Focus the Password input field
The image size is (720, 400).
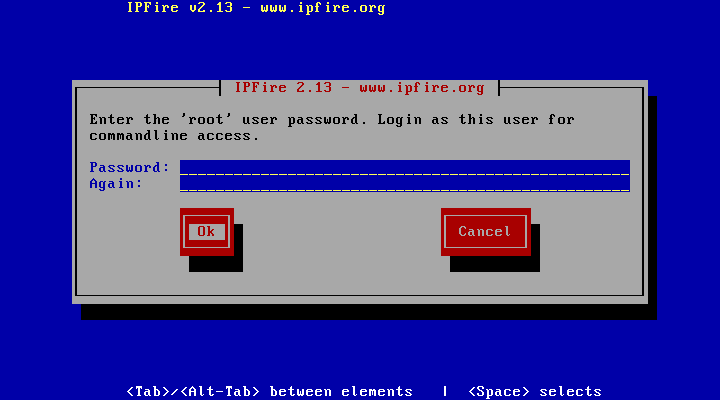click(405, 168)
